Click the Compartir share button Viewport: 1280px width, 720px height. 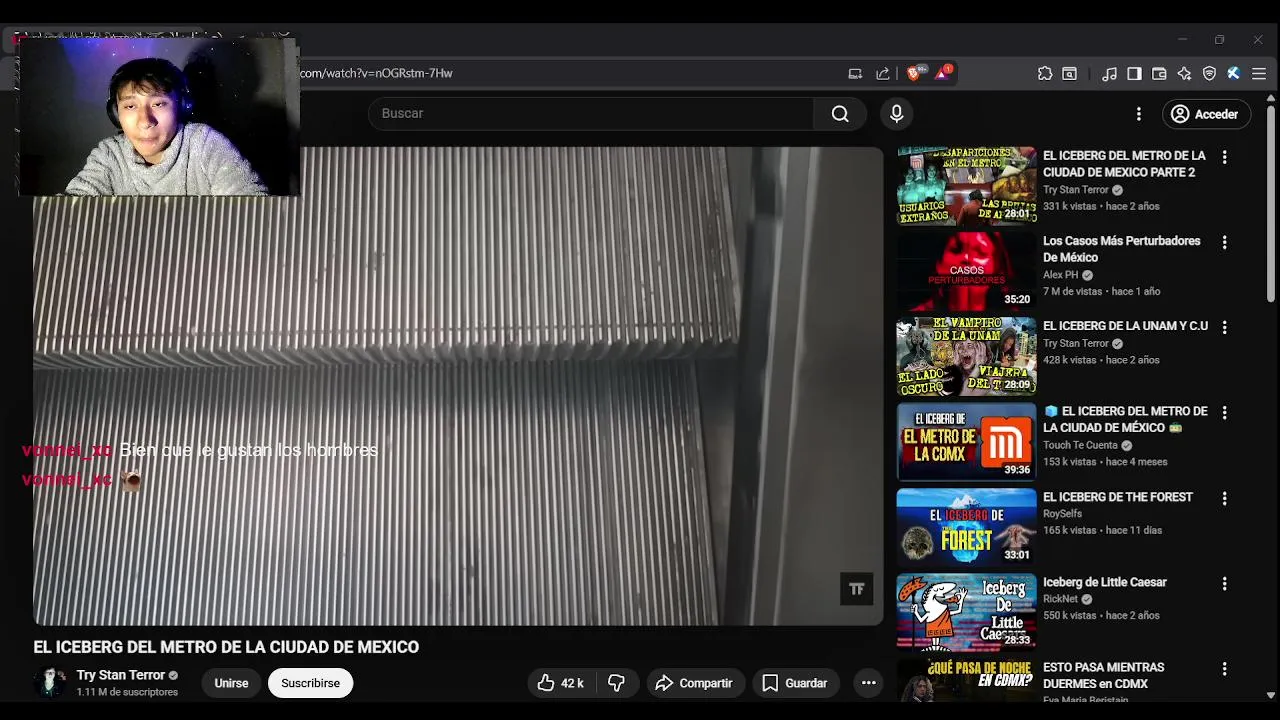coord(695,683)
